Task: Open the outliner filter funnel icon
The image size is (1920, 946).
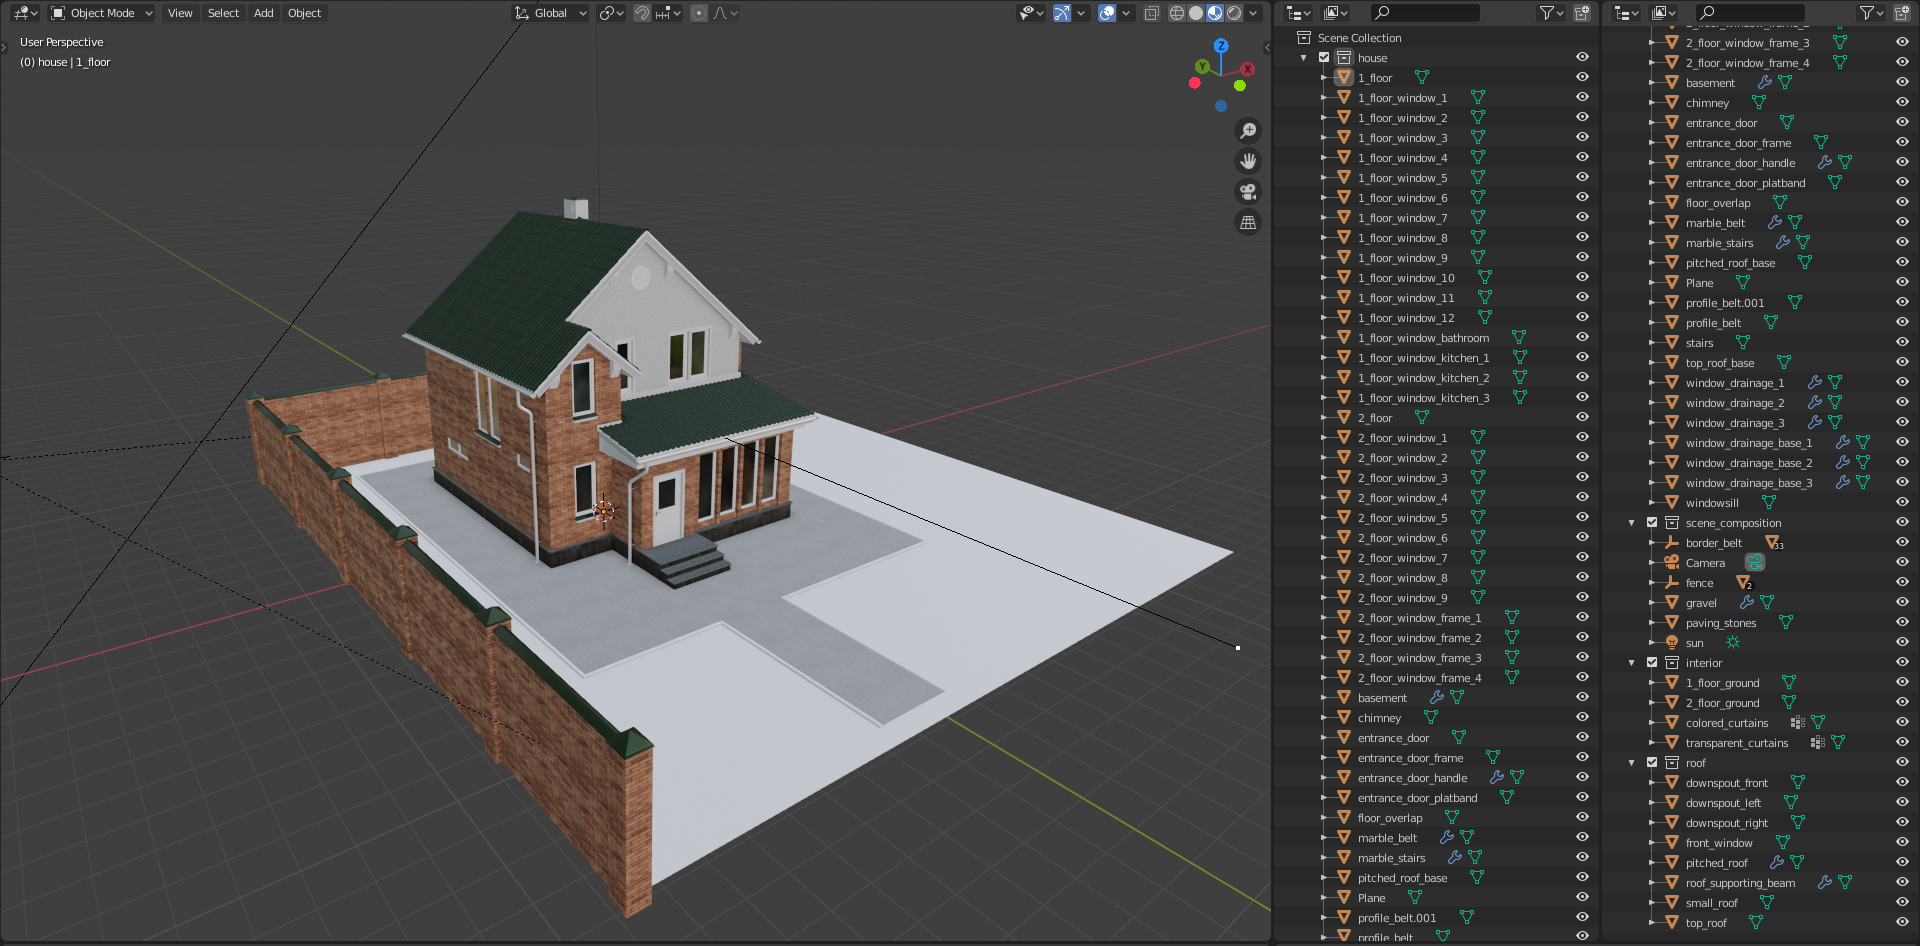Action: click(x=1547, y=13)
